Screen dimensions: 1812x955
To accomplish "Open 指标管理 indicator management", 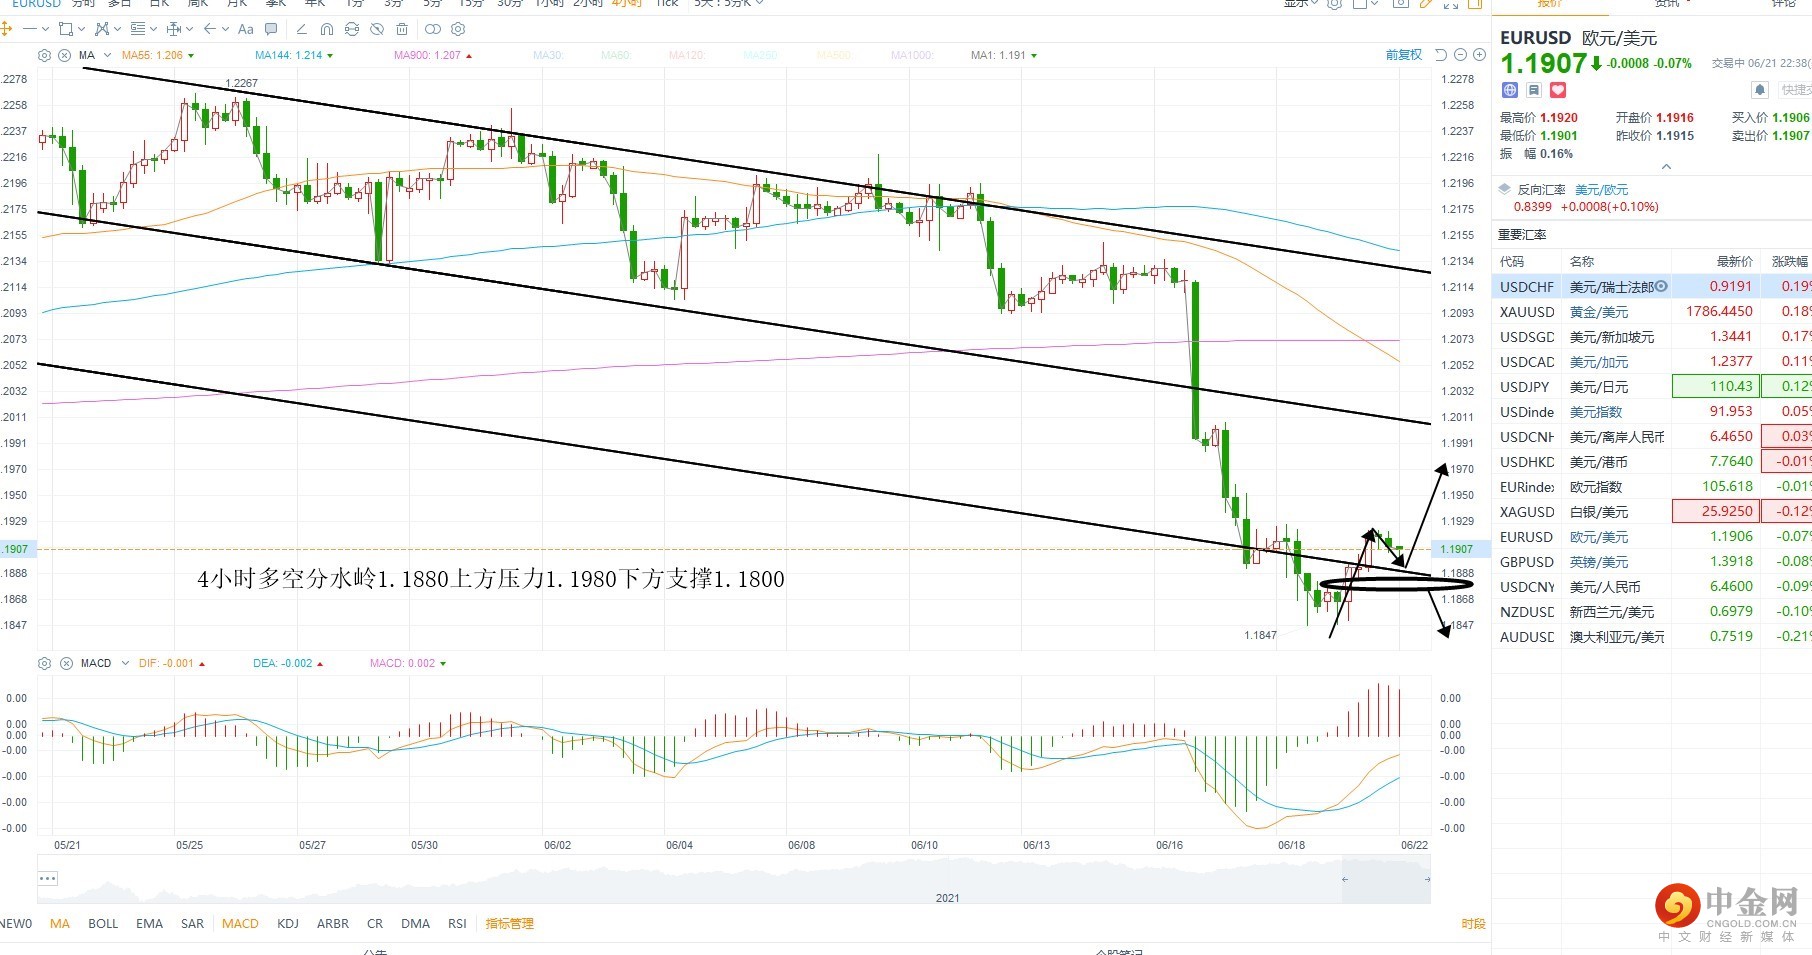I will pos(510,923).
